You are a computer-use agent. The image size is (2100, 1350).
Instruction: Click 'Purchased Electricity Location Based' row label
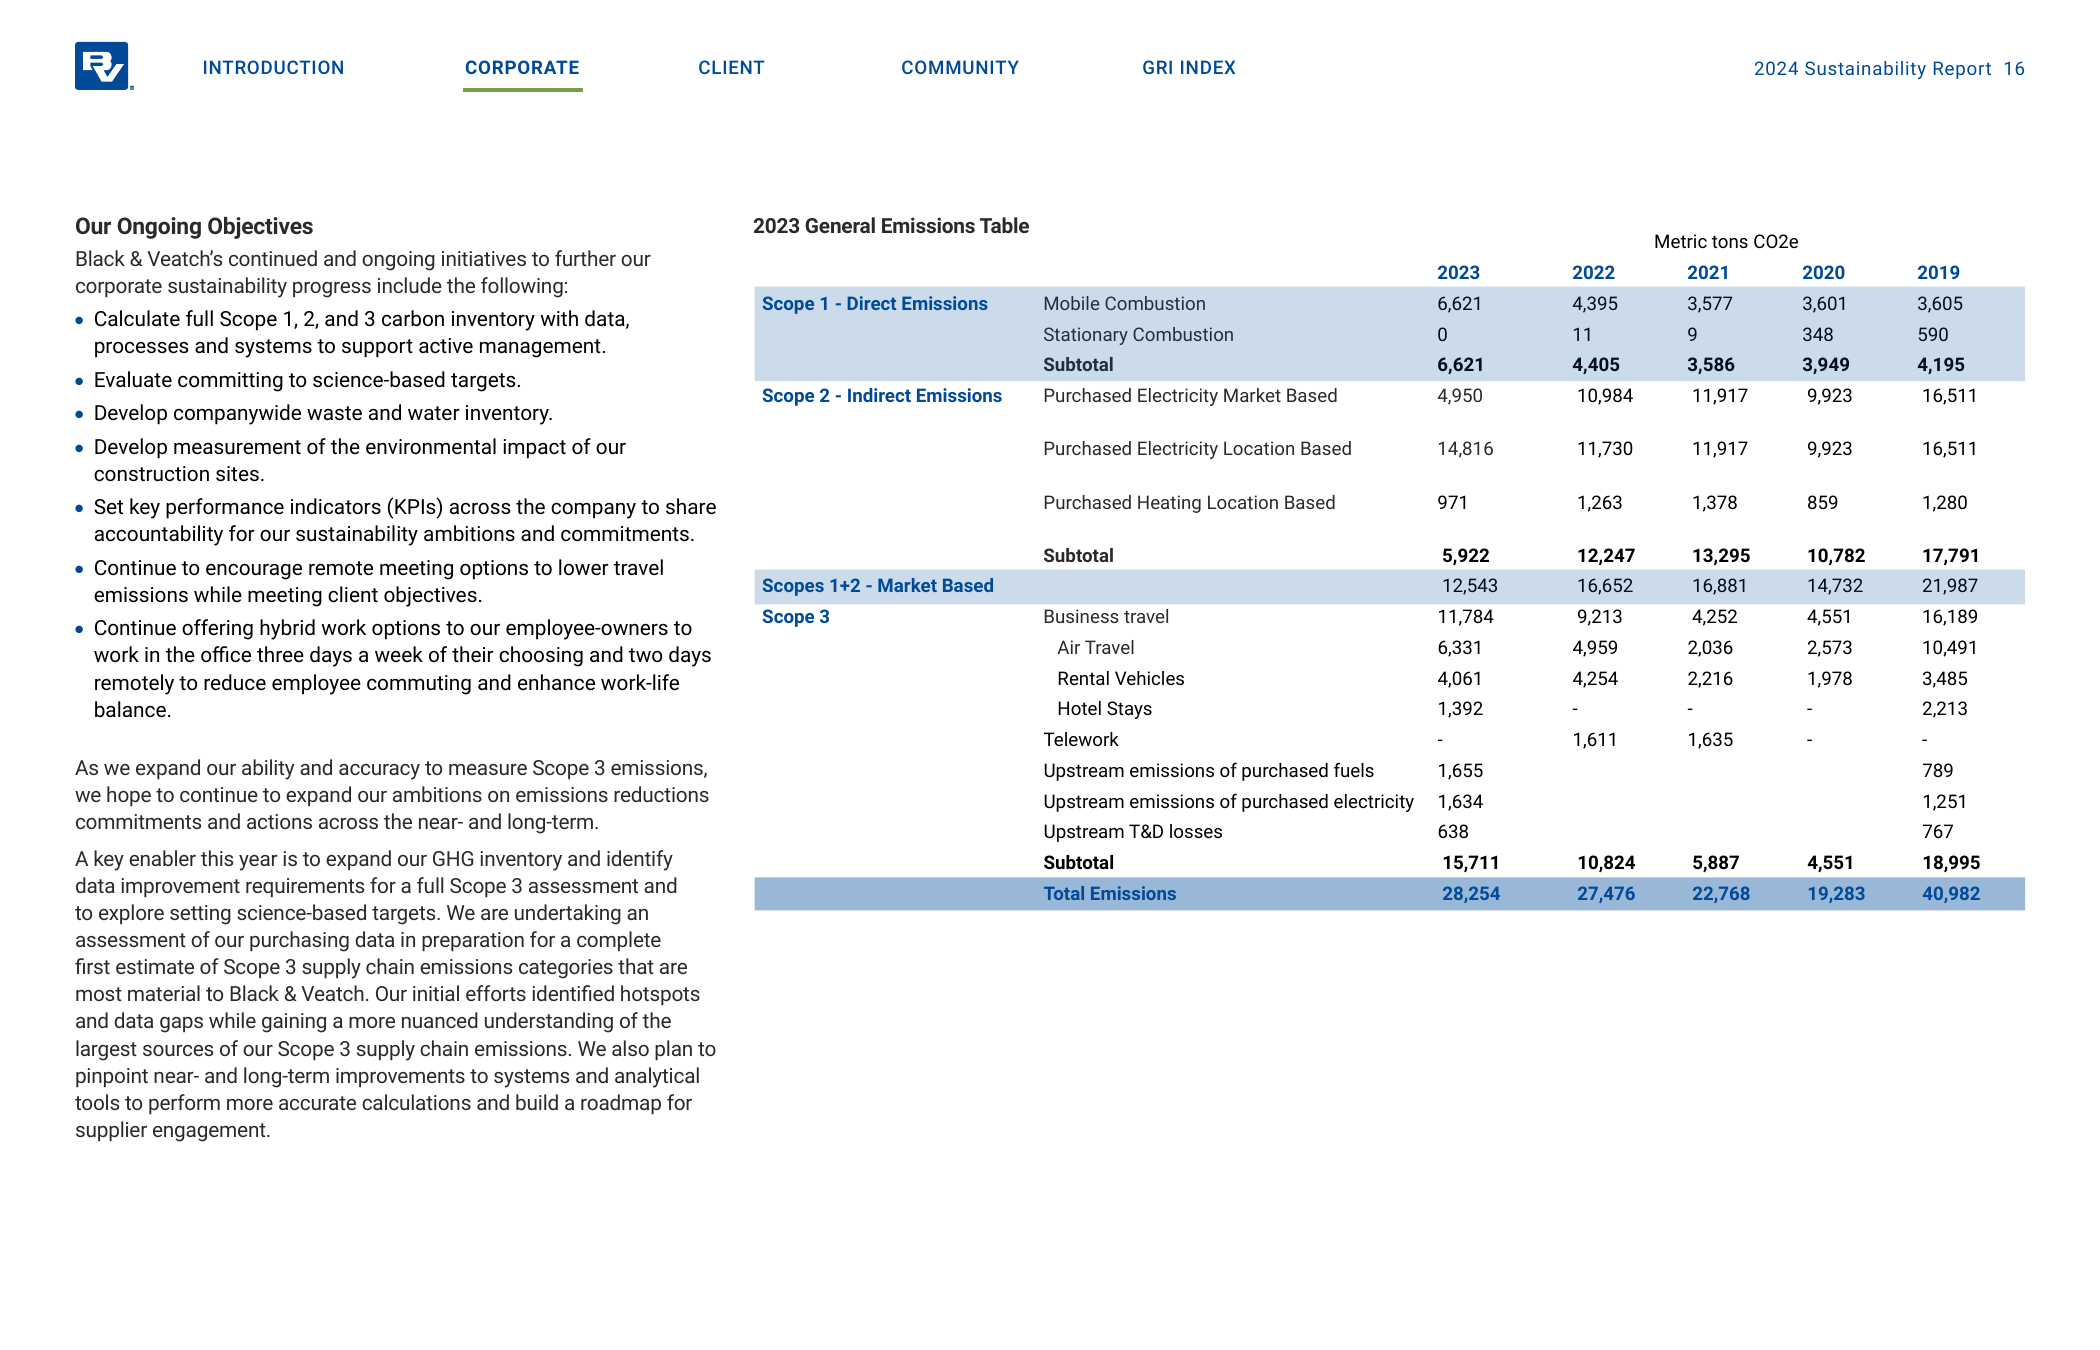(x=1197, y=449)
